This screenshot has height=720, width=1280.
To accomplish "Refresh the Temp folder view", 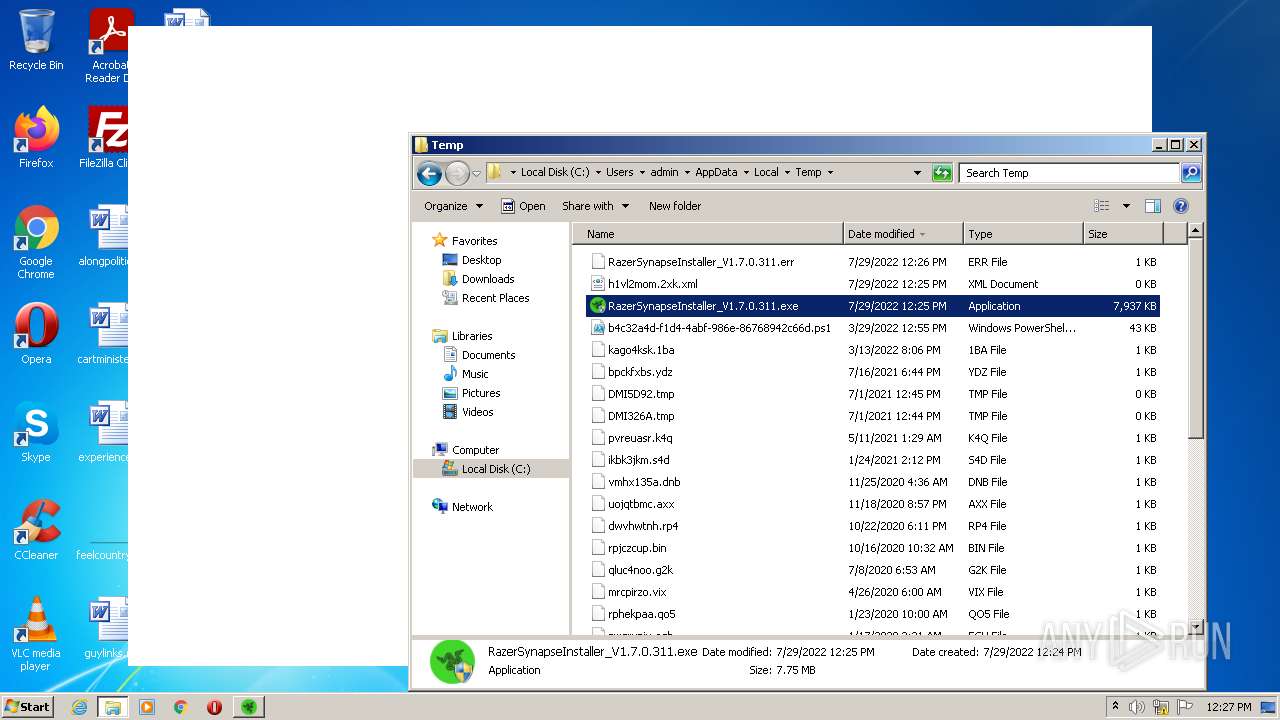I will [x=942, y=173].
